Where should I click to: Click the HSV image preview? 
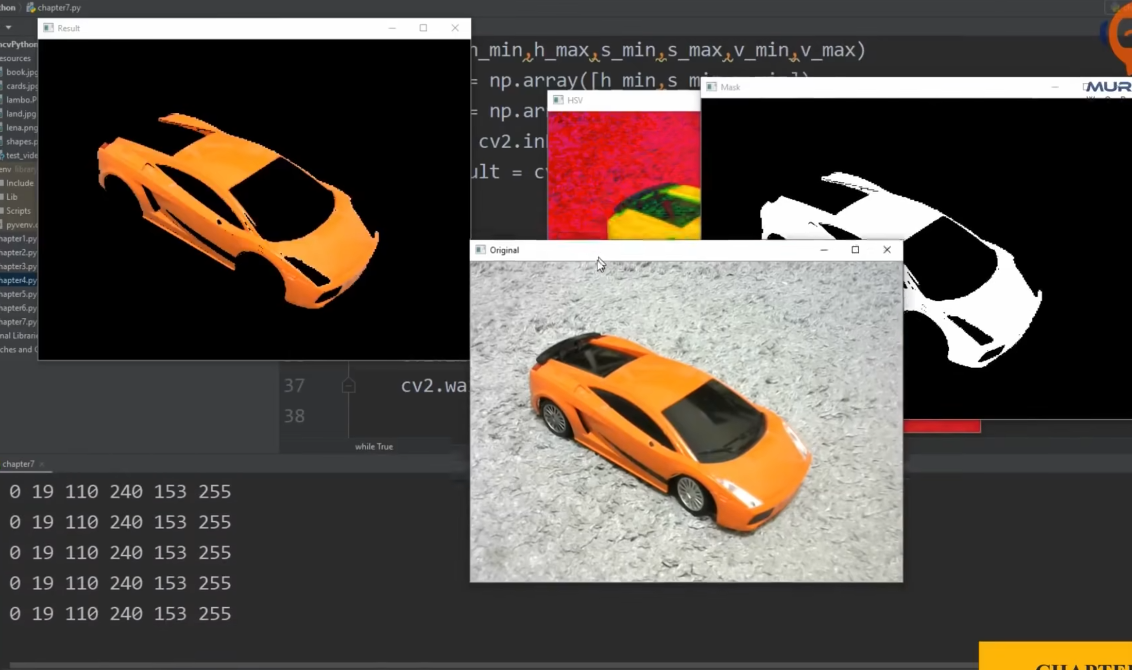tap(624, 175)
